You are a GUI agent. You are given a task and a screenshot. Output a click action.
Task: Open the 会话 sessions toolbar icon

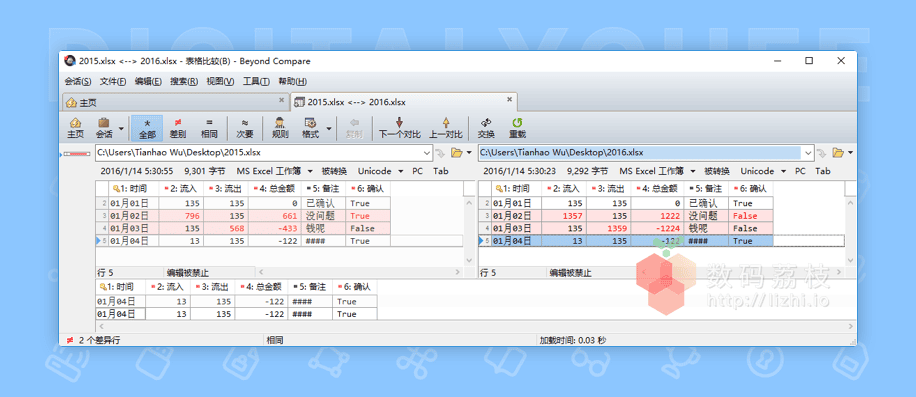104,128
